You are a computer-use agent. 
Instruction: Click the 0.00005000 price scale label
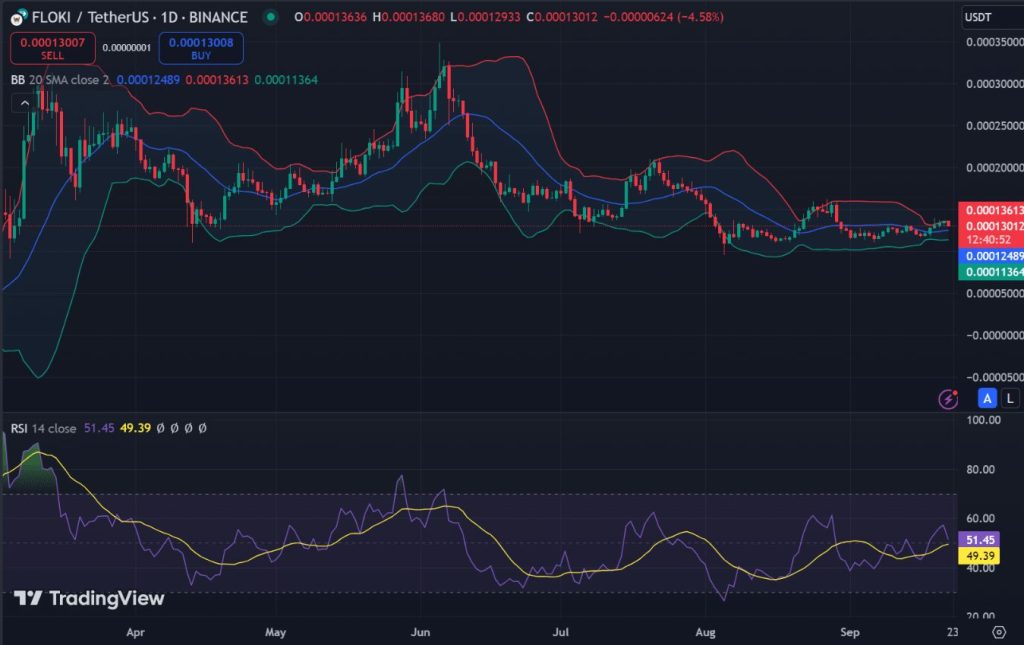pyautogui.click(x=995, y=293)
